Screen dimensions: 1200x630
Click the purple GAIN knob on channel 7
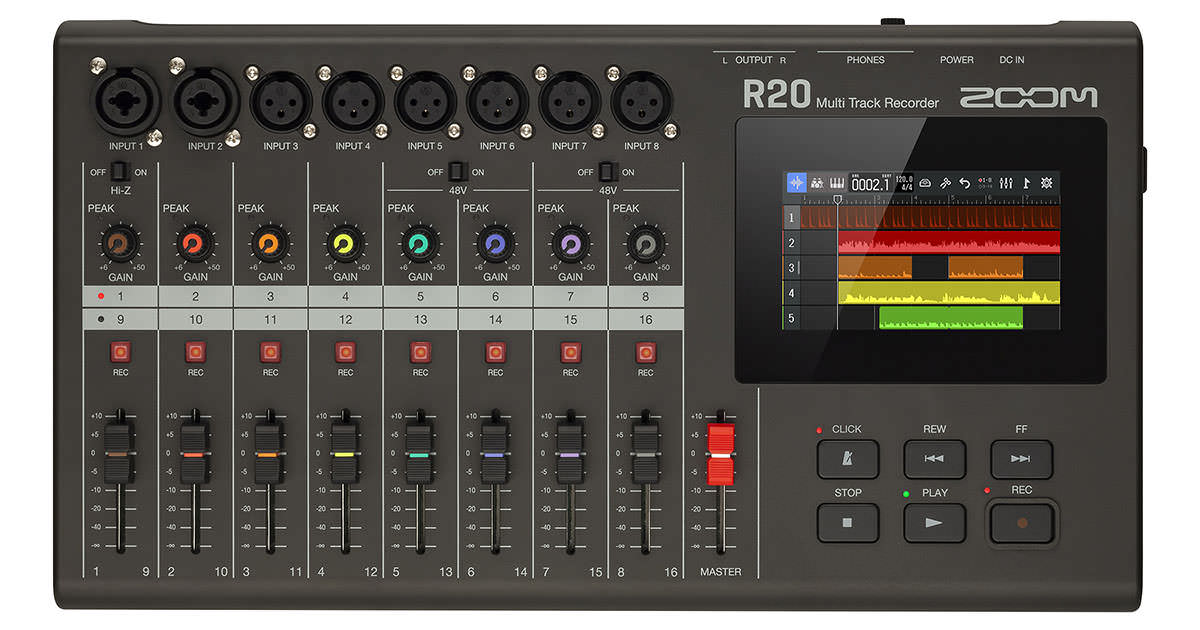[x=570, y=243]
